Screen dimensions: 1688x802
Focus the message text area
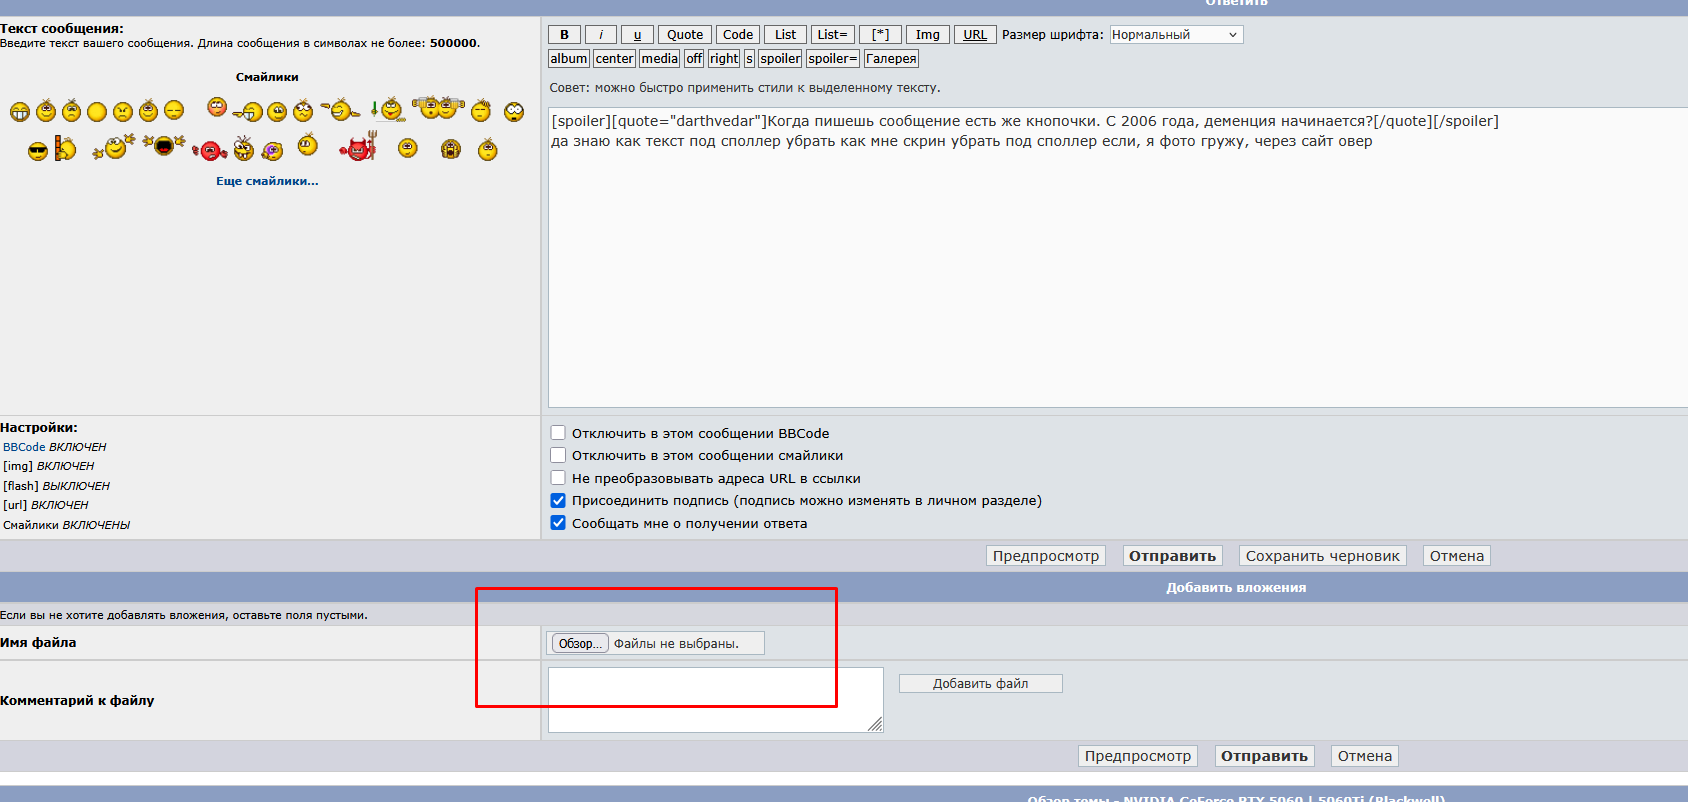pyautogui.click(x=1118, y=257)
